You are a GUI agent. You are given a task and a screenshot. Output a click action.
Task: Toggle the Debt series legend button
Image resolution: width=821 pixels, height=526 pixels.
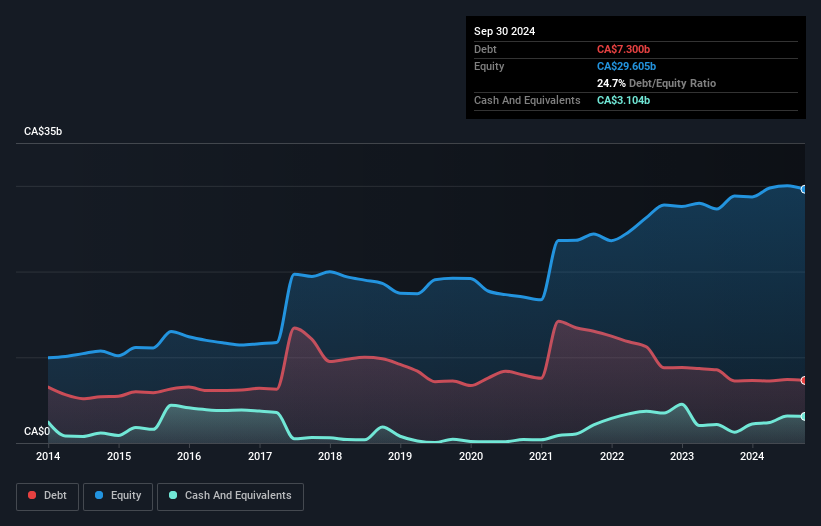(48, 496)
